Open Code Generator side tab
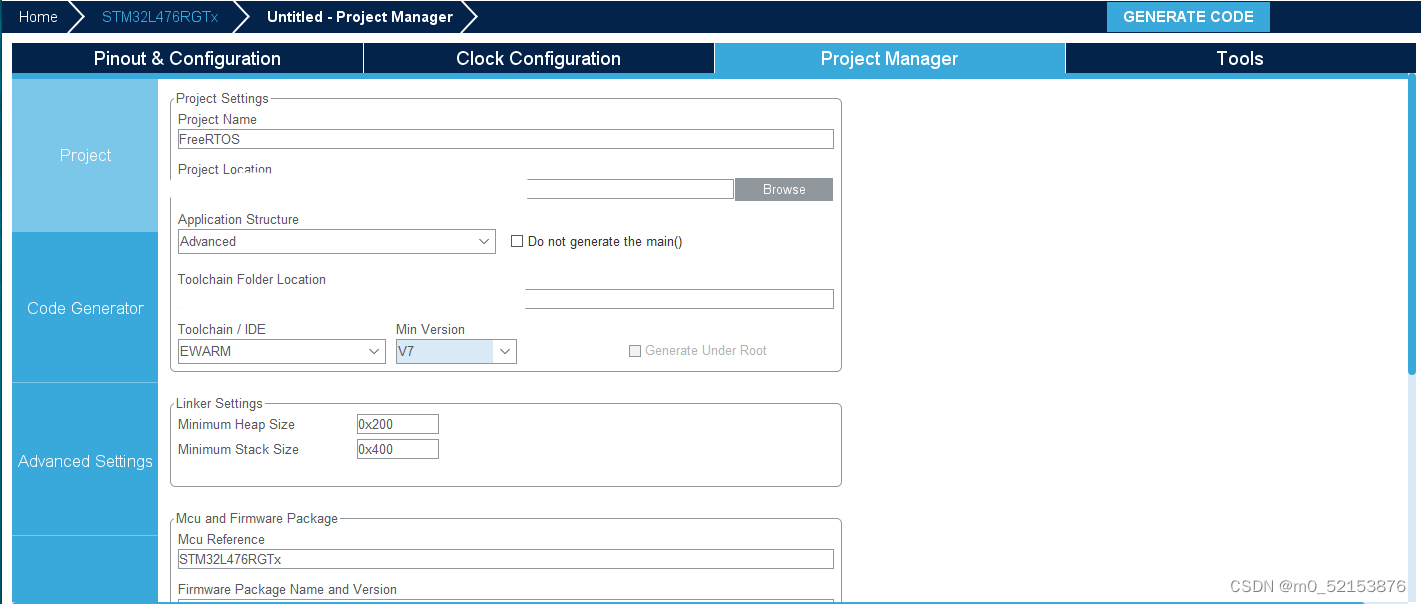 [85, 308]
